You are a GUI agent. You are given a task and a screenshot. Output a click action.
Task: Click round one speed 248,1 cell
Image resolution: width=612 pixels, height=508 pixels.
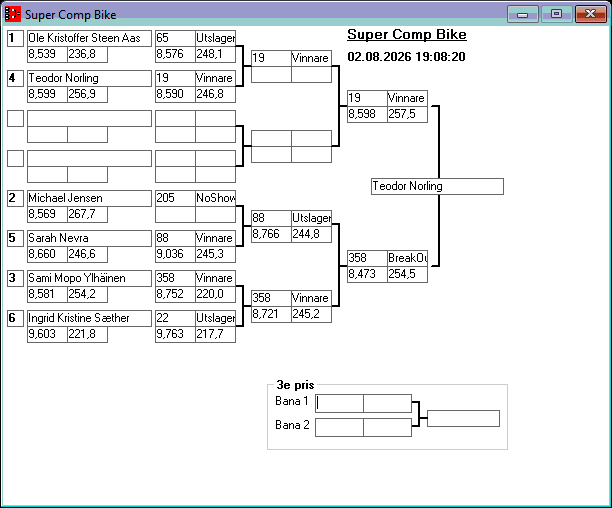point(215,54)
